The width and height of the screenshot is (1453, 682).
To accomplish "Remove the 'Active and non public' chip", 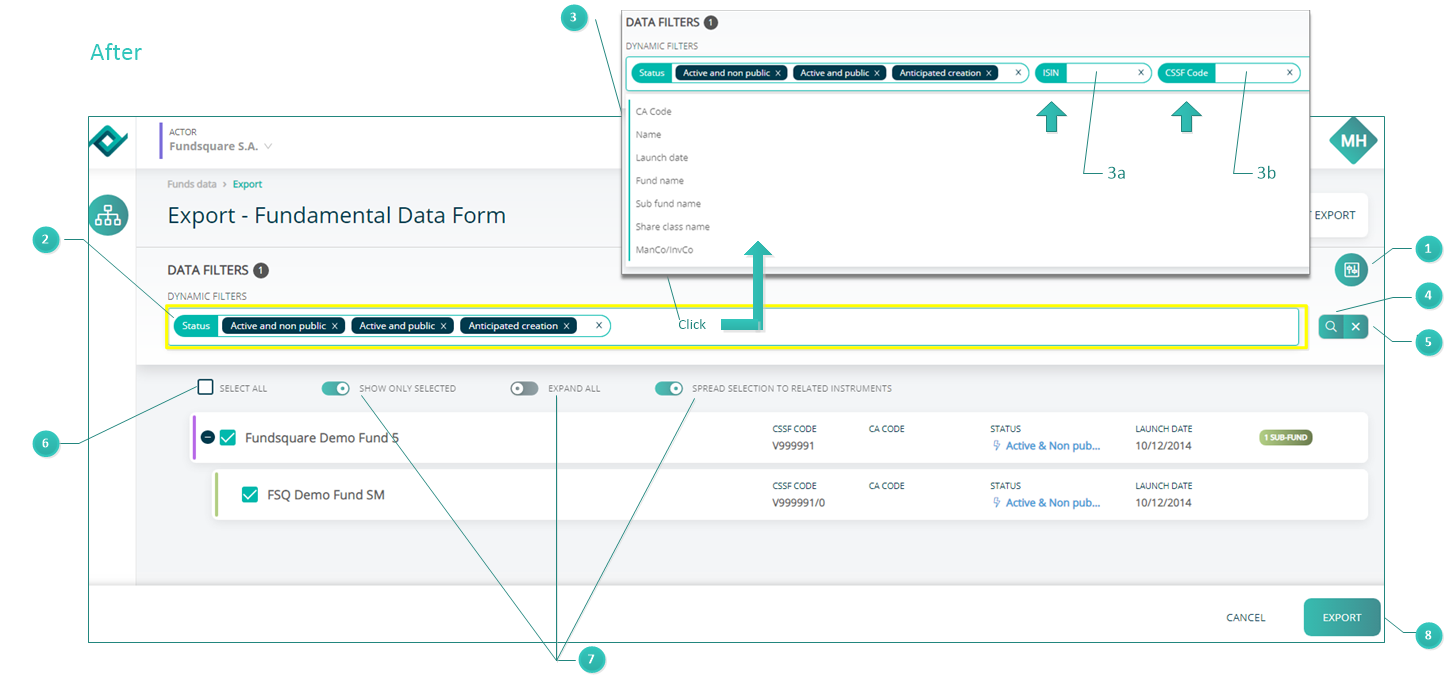I will click(x=336, y=326).
